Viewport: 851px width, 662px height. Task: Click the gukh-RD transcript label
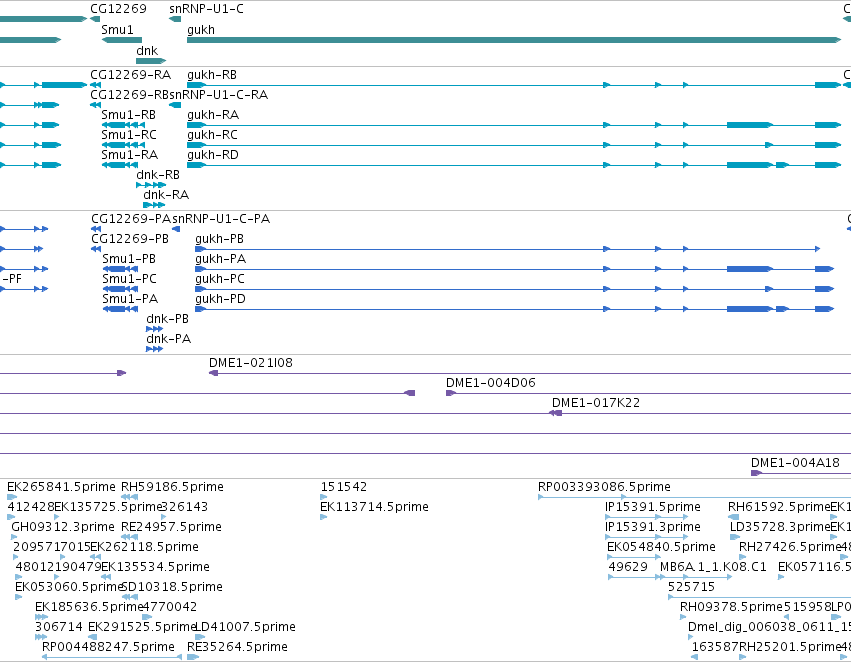[x=213, y=155]
